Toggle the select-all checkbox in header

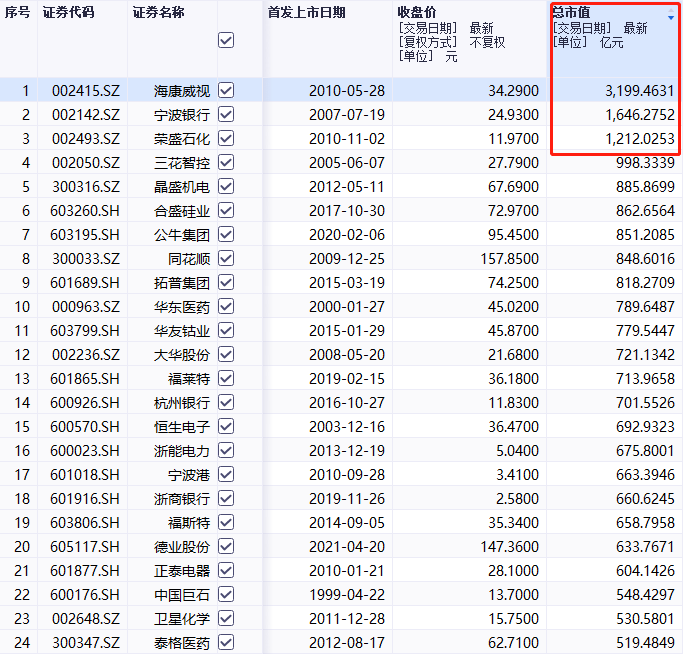pyautogui.click(x=226, y=41)
